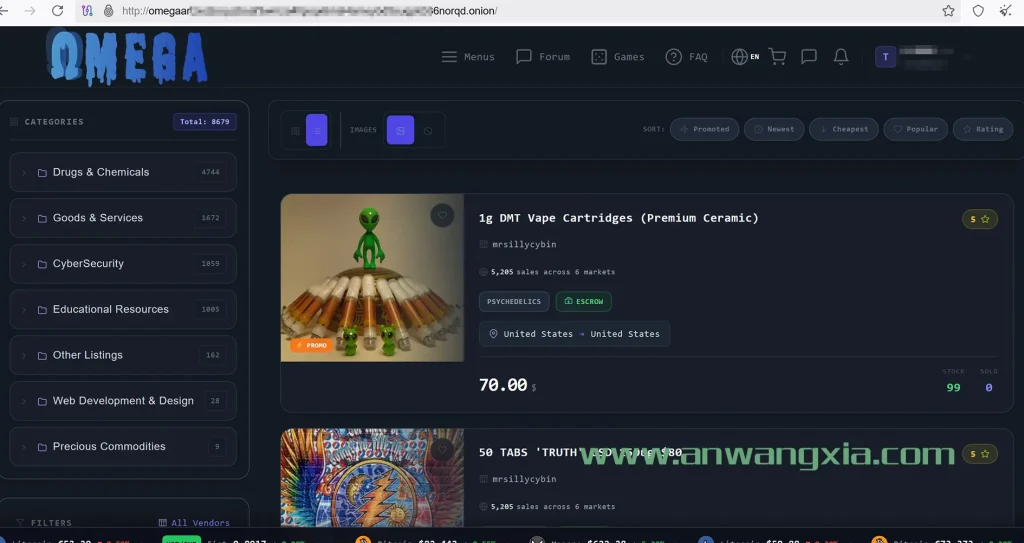Click the PROMO badge on DMT listing image
The image size is (1024, 543).
[312, 345]
